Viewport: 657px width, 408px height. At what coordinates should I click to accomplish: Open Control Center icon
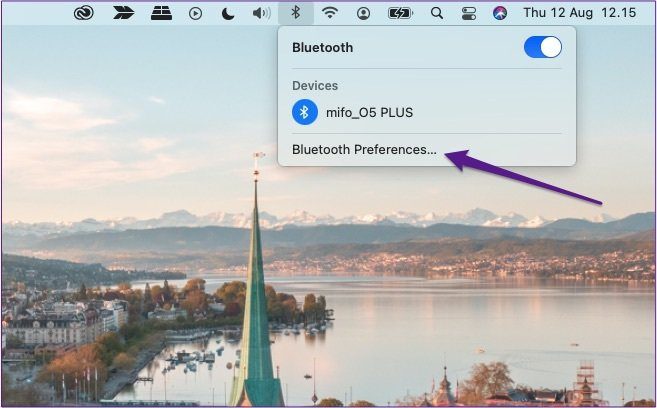tap(468, 13)
